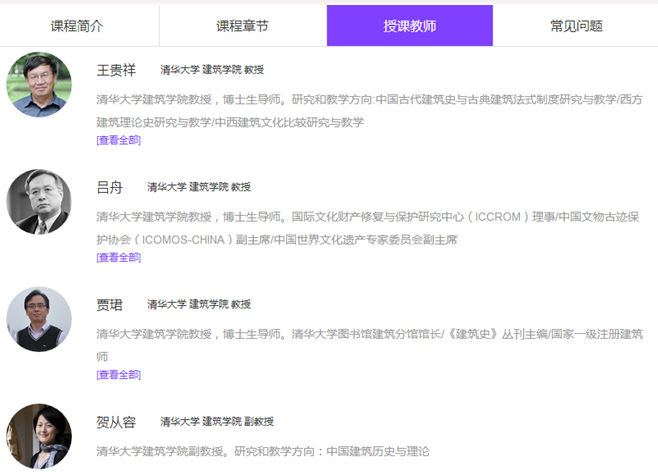Click the teacher name 贺从容
The image size is (658, 472).
pos(115,421)
